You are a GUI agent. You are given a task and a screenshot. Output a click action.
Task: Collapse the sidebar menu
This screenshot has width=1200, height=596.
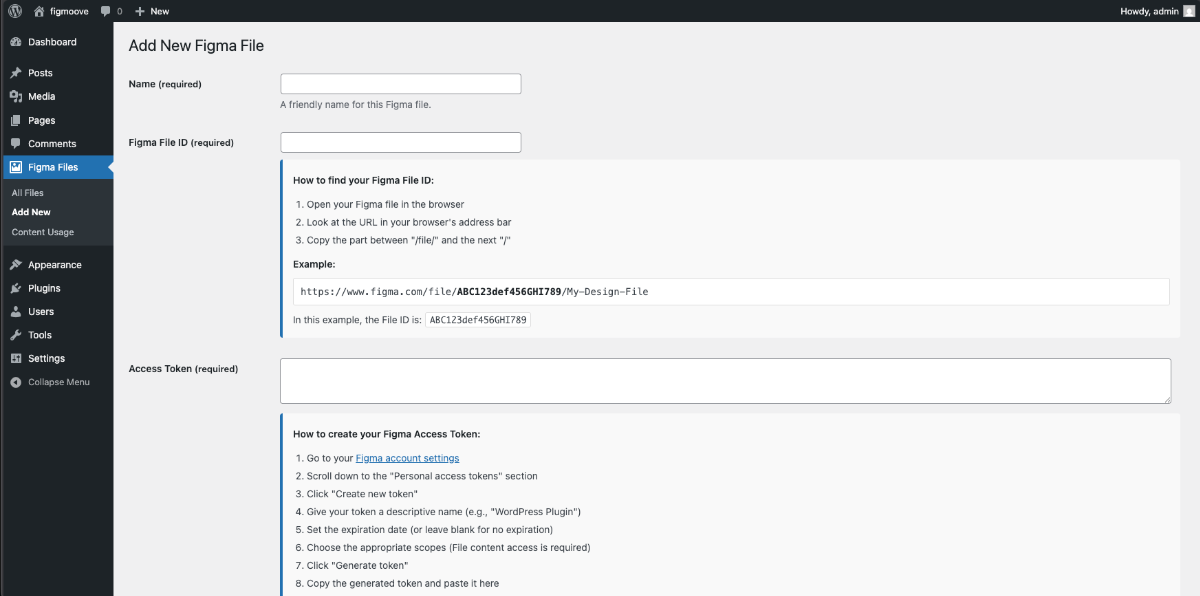coord(58,382)
